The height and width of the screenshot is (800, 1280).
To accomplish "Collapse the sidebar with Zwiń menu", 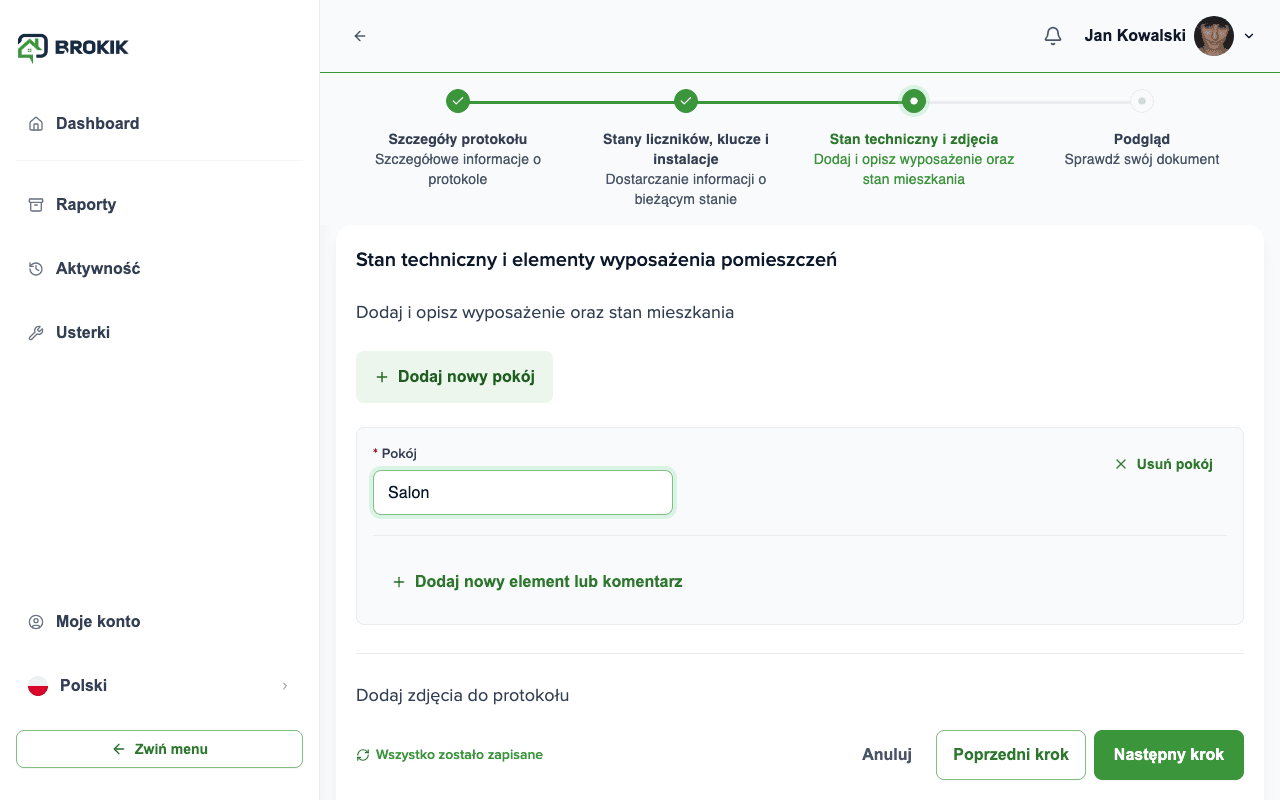I will click(159, 749).
